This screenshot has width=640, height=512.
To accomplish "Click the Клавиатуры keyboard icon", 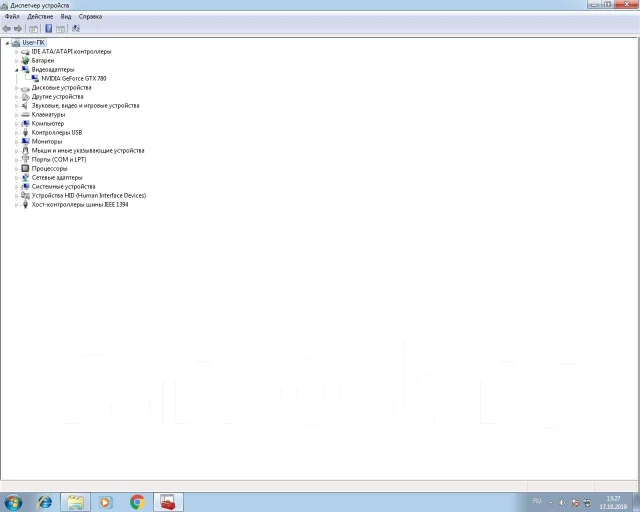I will 25,115.
